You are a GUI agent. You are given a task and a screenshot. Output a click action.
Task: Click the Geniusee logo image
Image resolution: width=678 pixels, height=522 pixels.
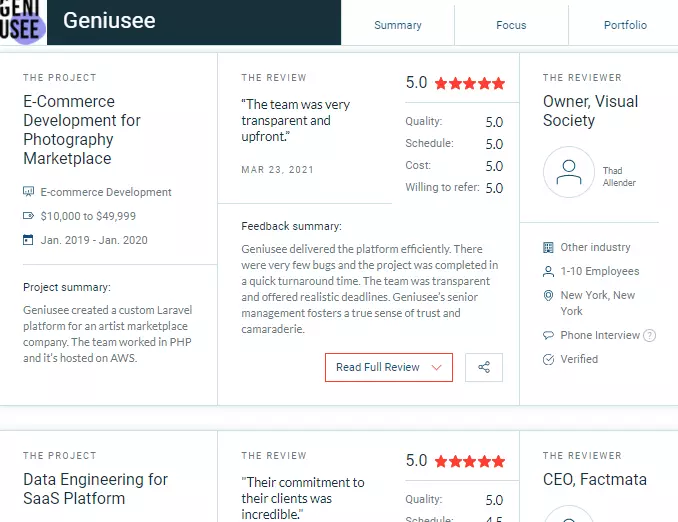pyautogui.click(x=22, y=22)
